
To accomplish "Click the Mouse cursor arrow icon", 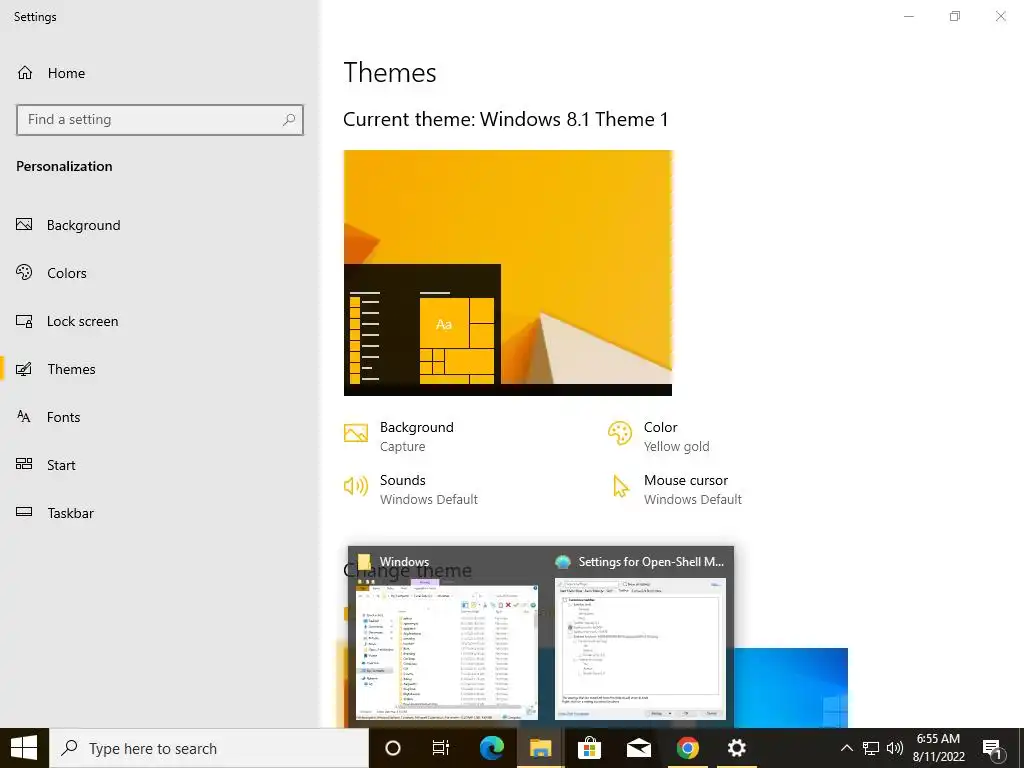I will coord(620,486).
